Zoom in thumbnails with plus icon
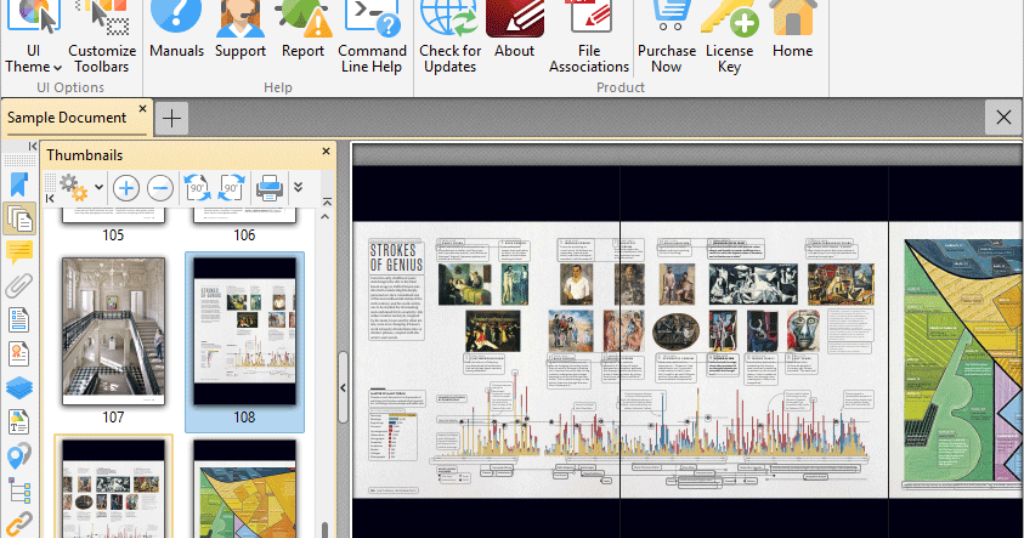Image resolution: width=1024 pixels, height=538 pixels. 126,188
